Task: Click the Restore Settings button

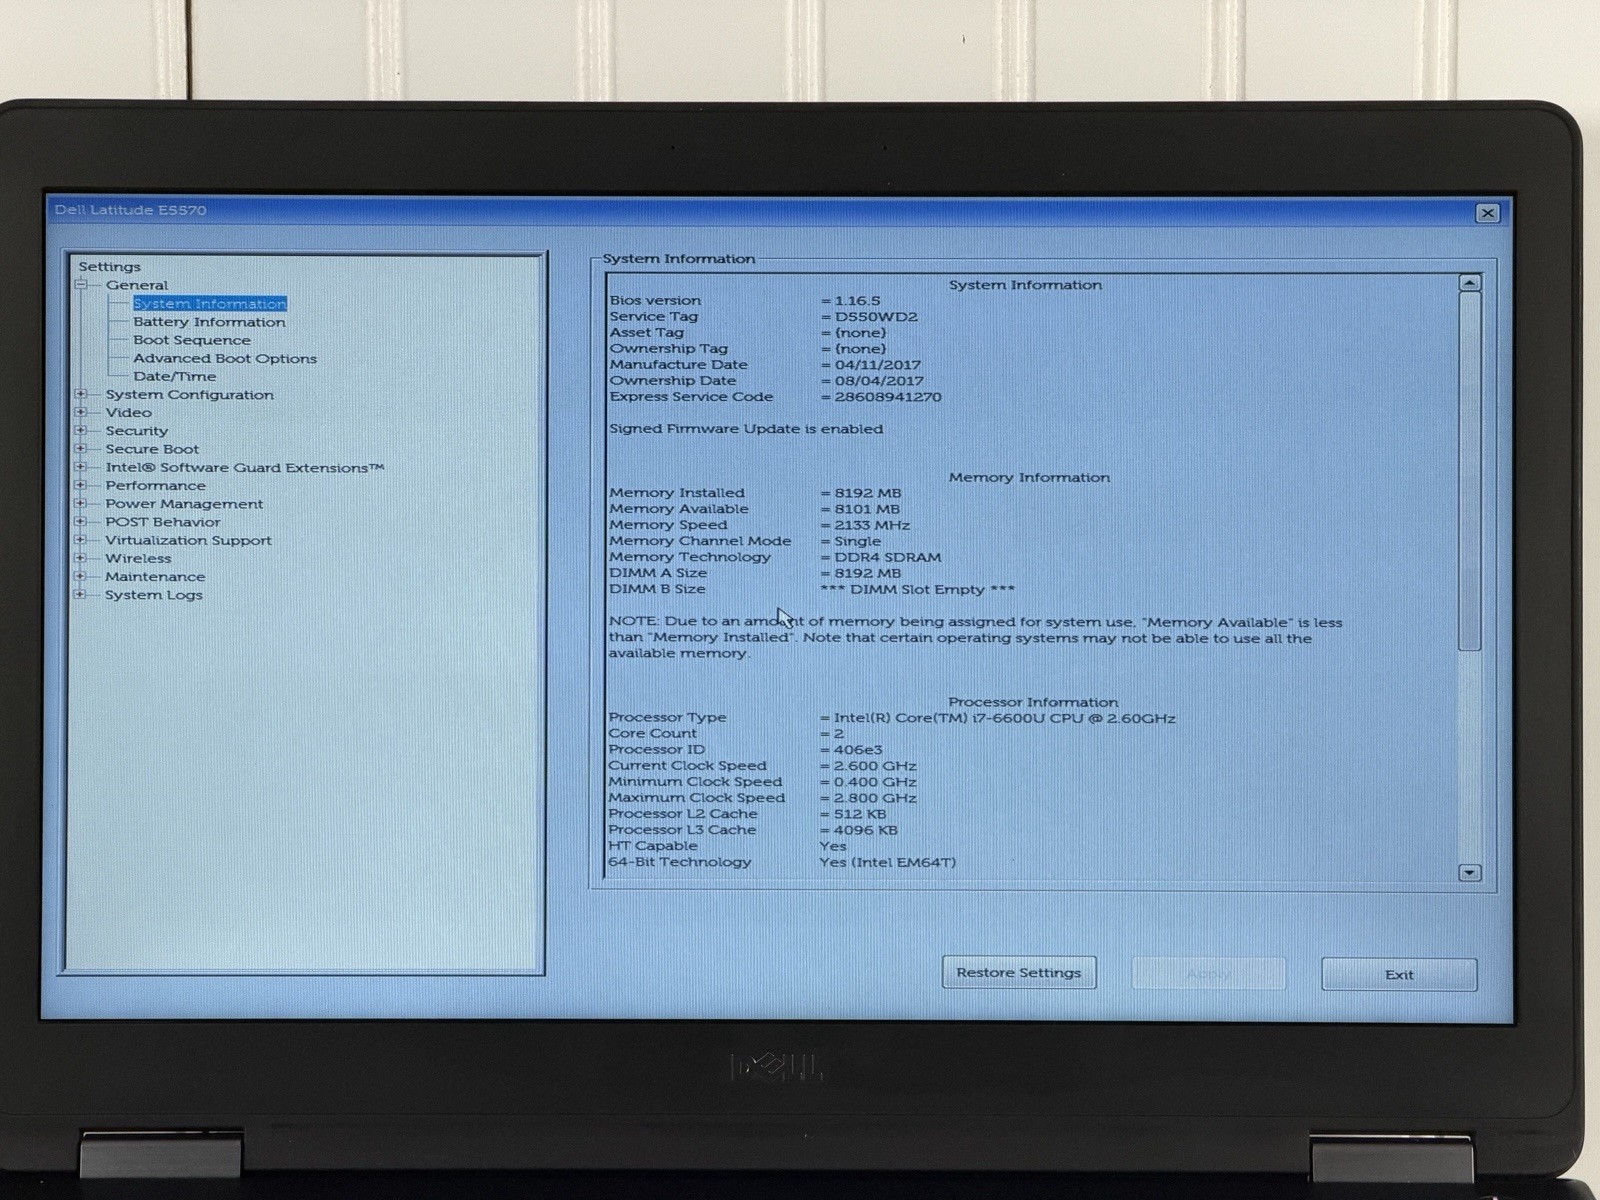Action: (x=1019, y=973)
